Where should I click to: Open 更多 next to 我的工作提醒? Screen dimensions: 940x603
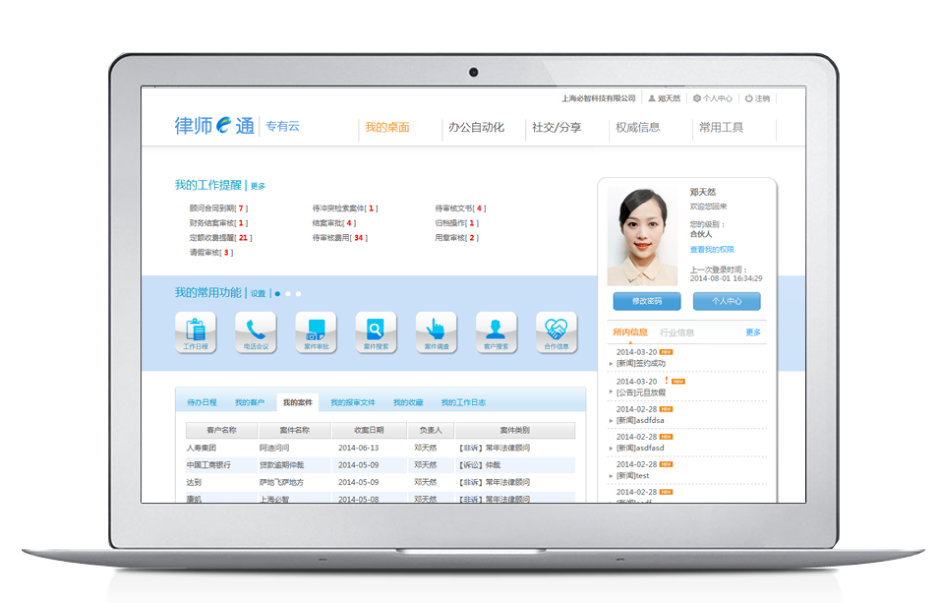[258, 186]
